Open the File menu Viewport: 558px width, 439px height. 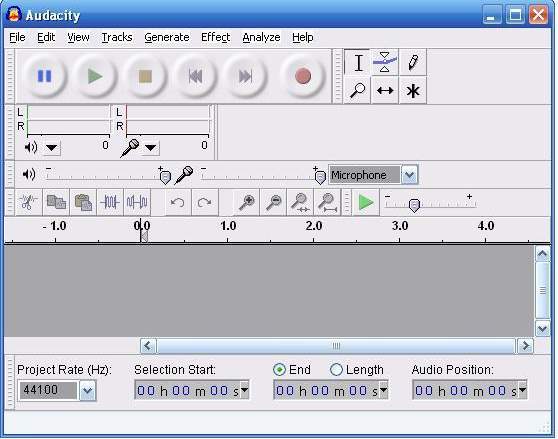pos(17,37)
